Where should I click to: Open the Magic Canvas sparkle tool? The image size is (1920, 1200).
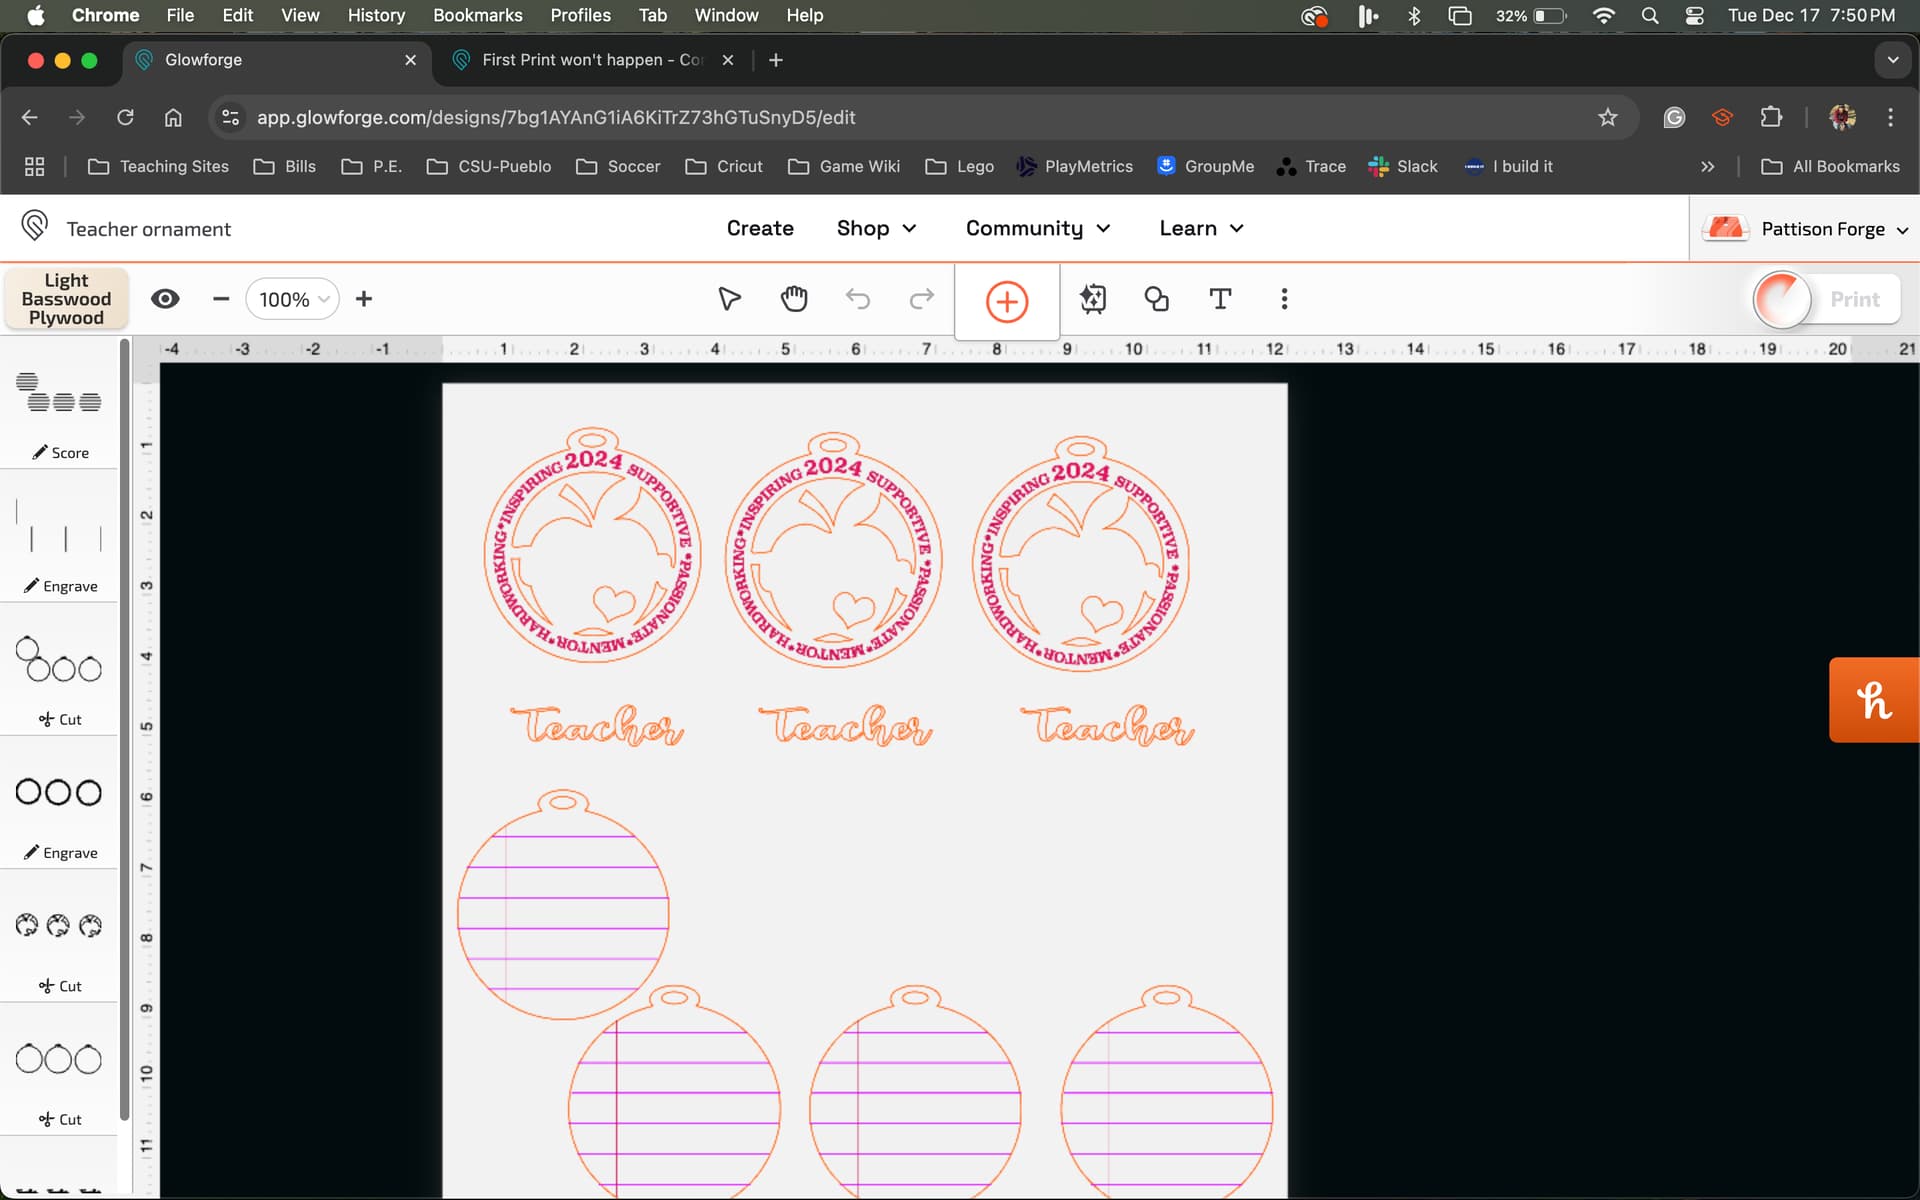pyautogui.click(x=1093, y=299)
